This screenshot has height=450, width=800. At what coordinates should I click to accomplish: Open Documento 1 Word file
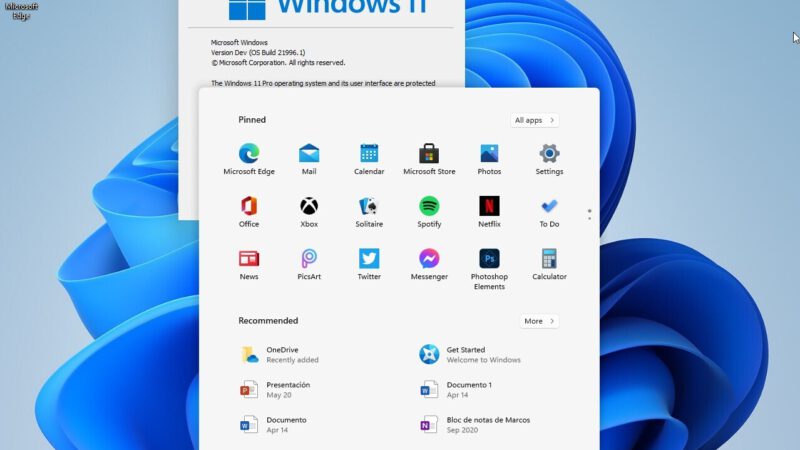(x=456, y=390)
